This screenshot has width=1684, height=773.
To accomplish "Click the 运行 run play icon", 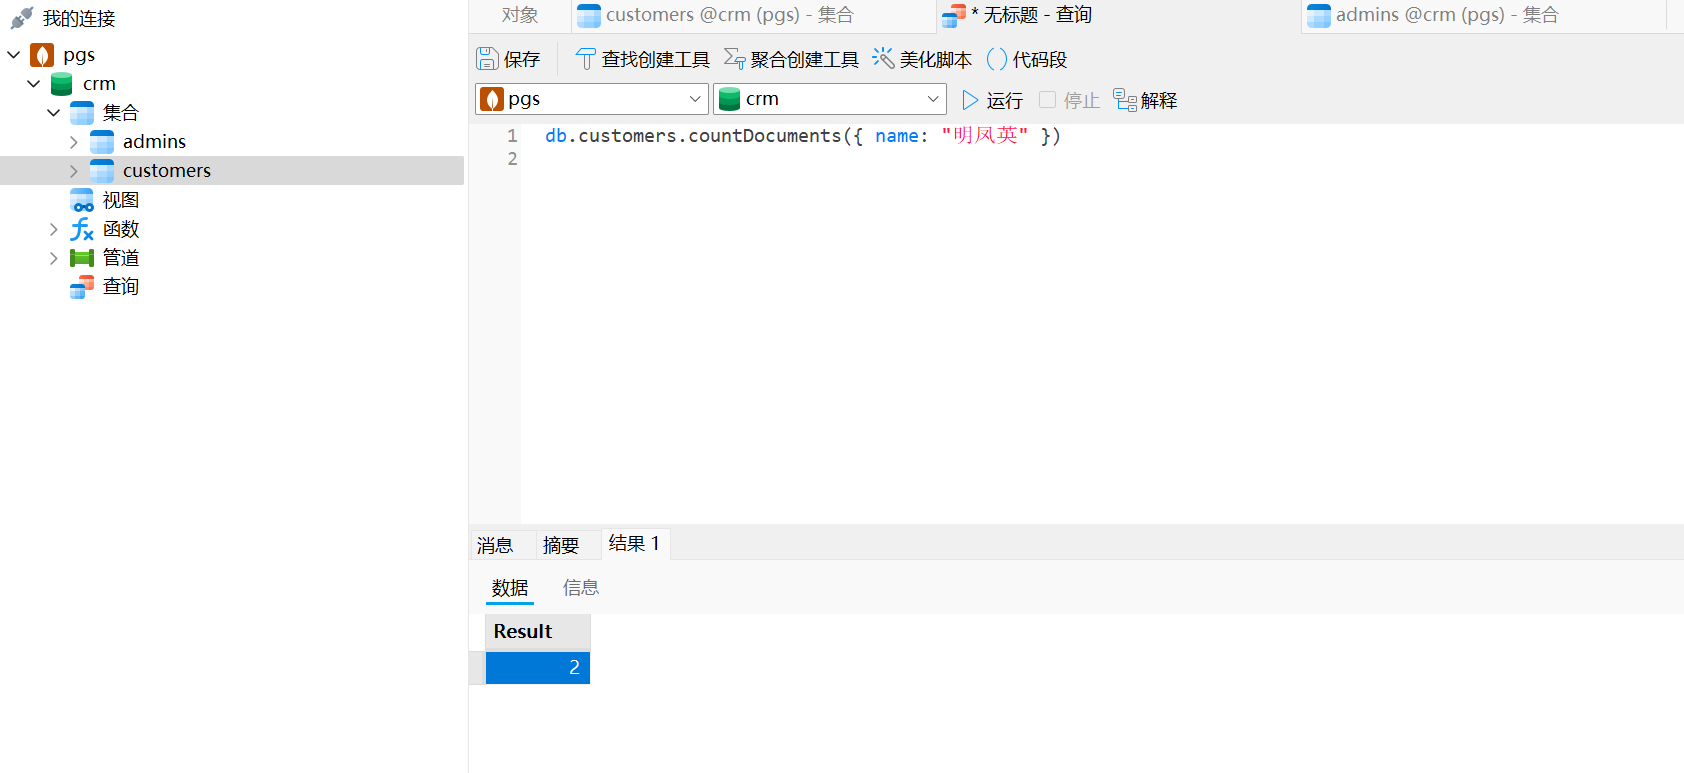I will pyautogui.click(x=970, y=100).
